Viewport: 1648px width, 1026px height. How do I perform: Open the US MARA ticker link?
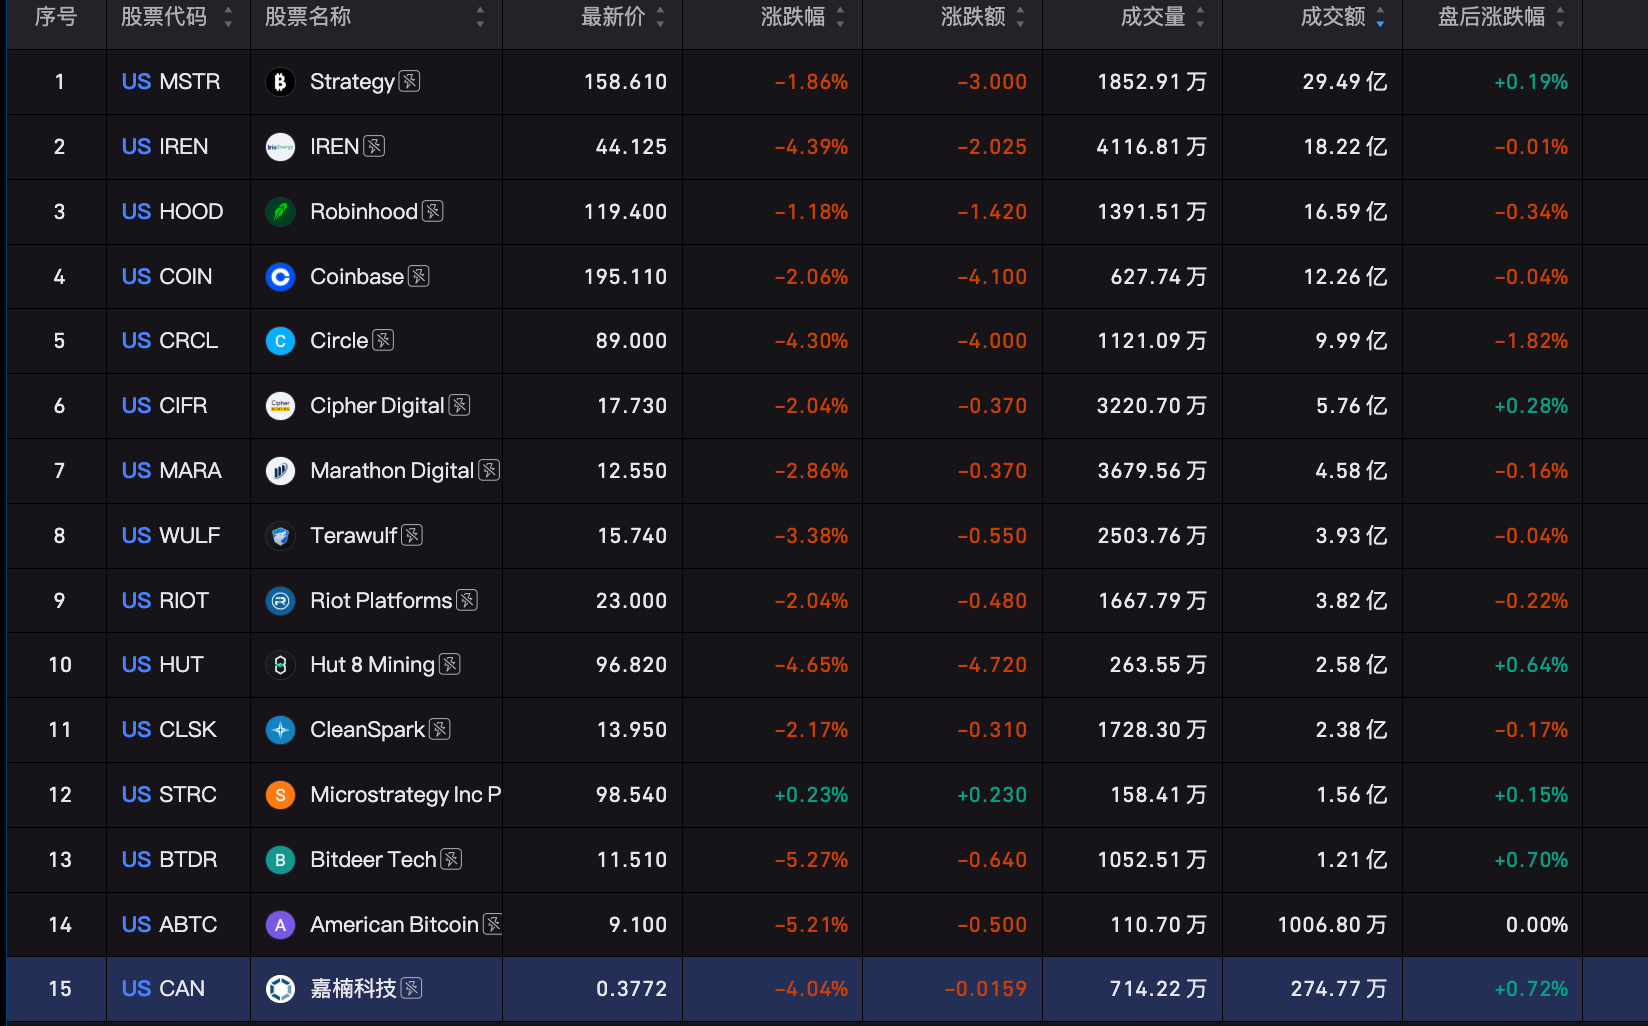click(x=171, y=471)
